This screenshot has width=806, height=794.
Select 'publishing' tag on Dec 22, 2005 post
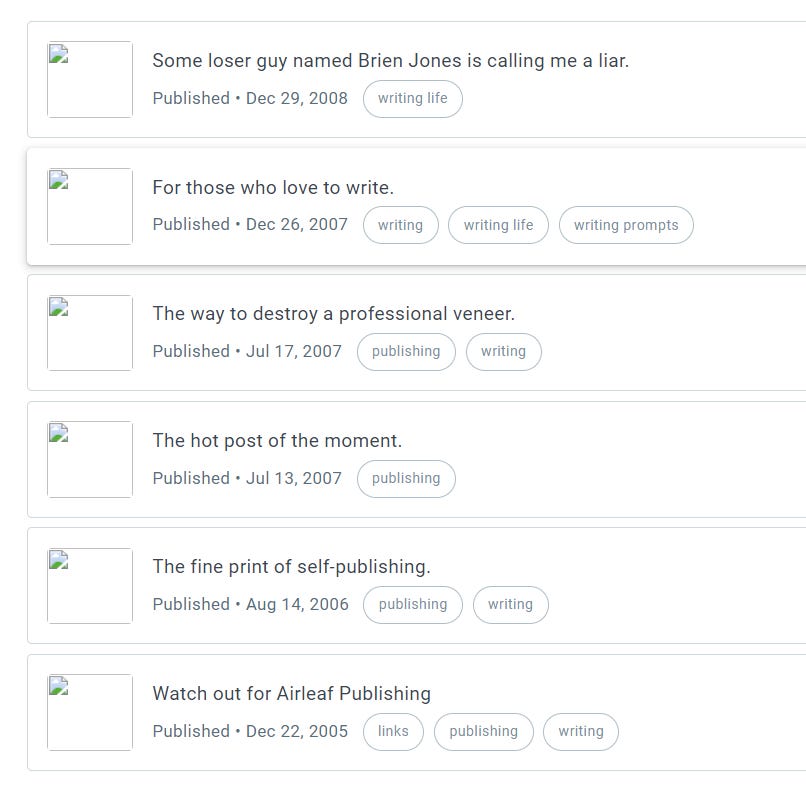[484, 732]
